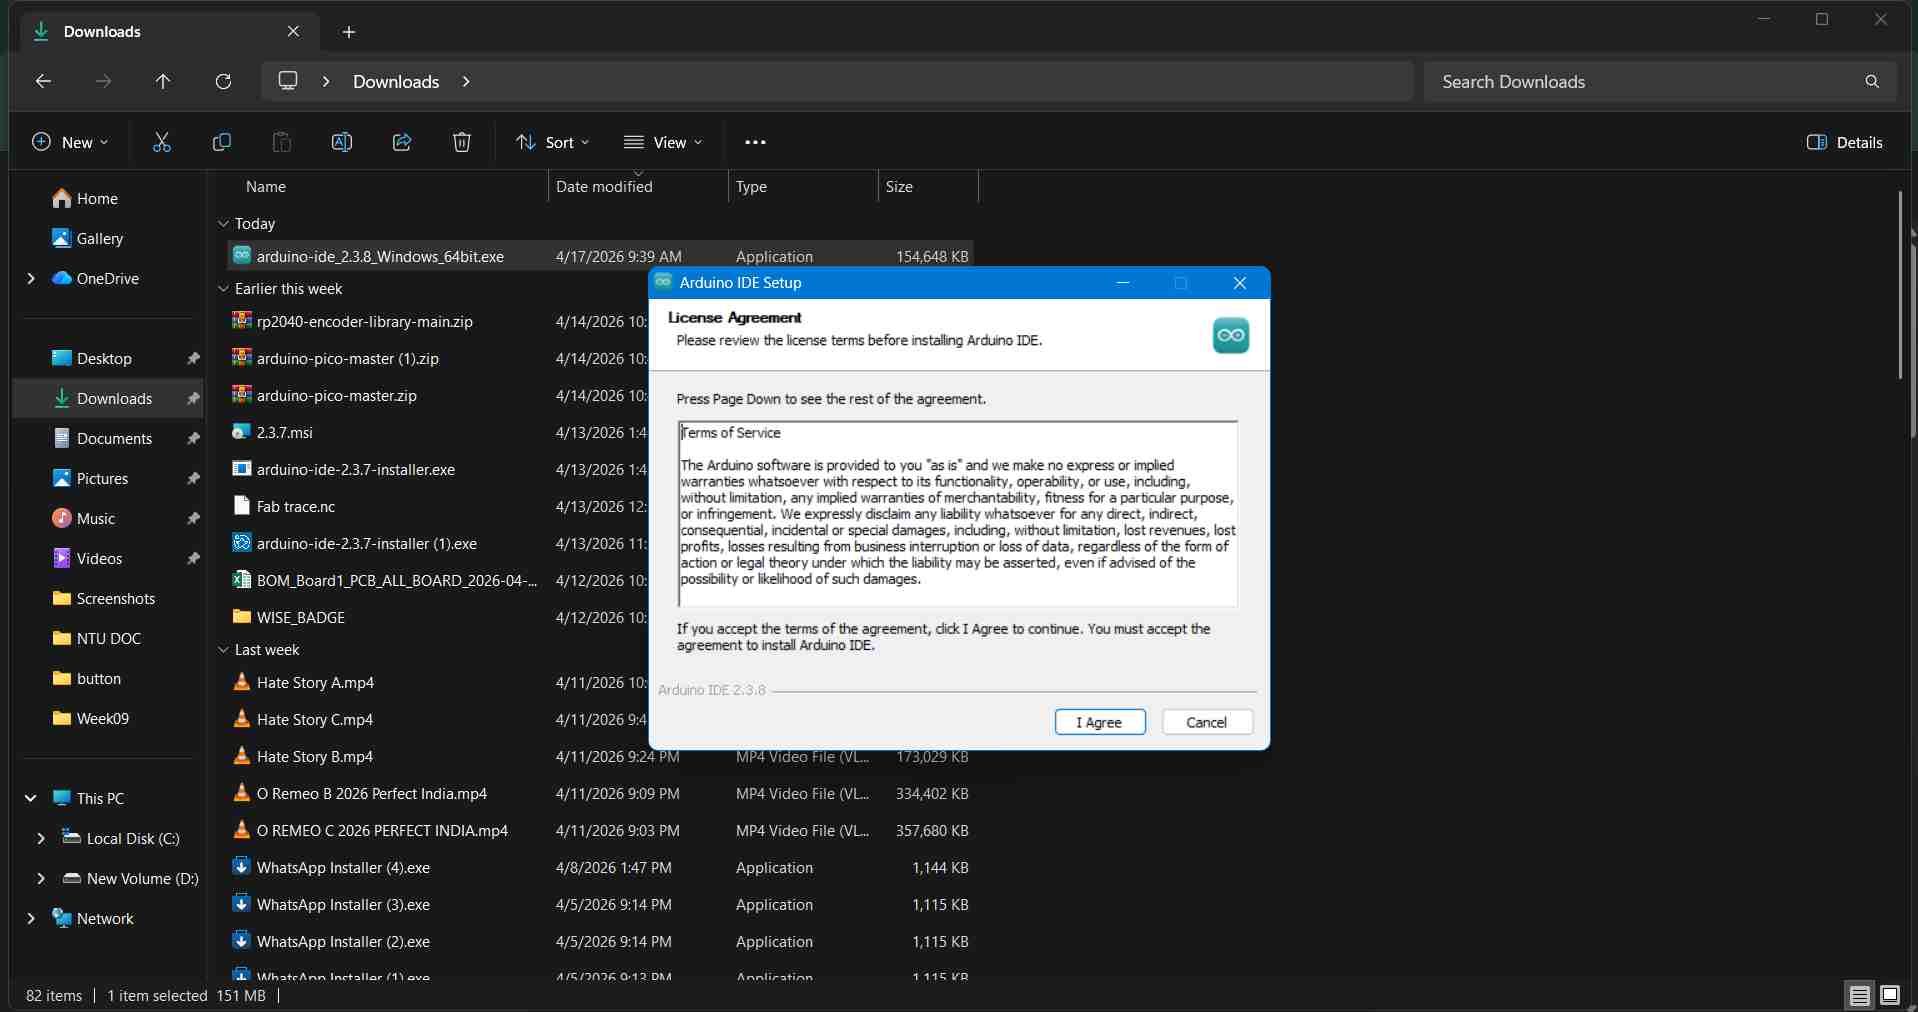Select the WISE_BADGE folder icon
Image resolution: width=1918 pixels, height=1012 pixels.
coord(241,616)
